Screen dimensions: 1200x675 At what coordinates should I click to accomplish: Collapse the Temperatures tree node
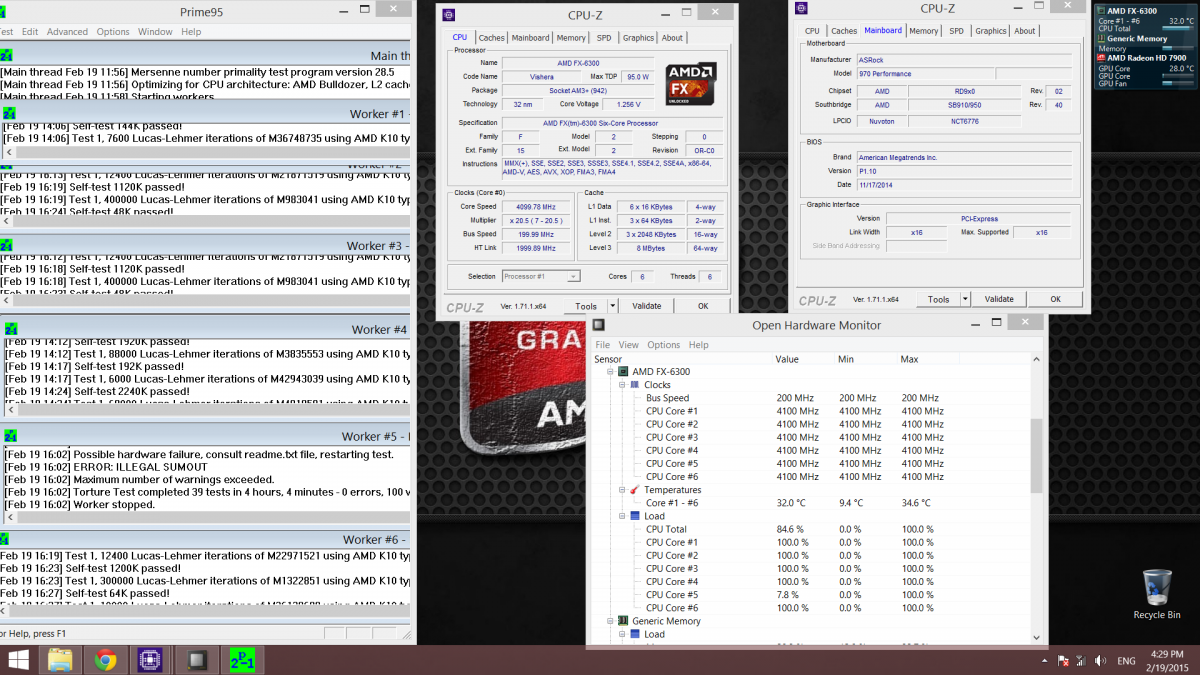point(622,490)
